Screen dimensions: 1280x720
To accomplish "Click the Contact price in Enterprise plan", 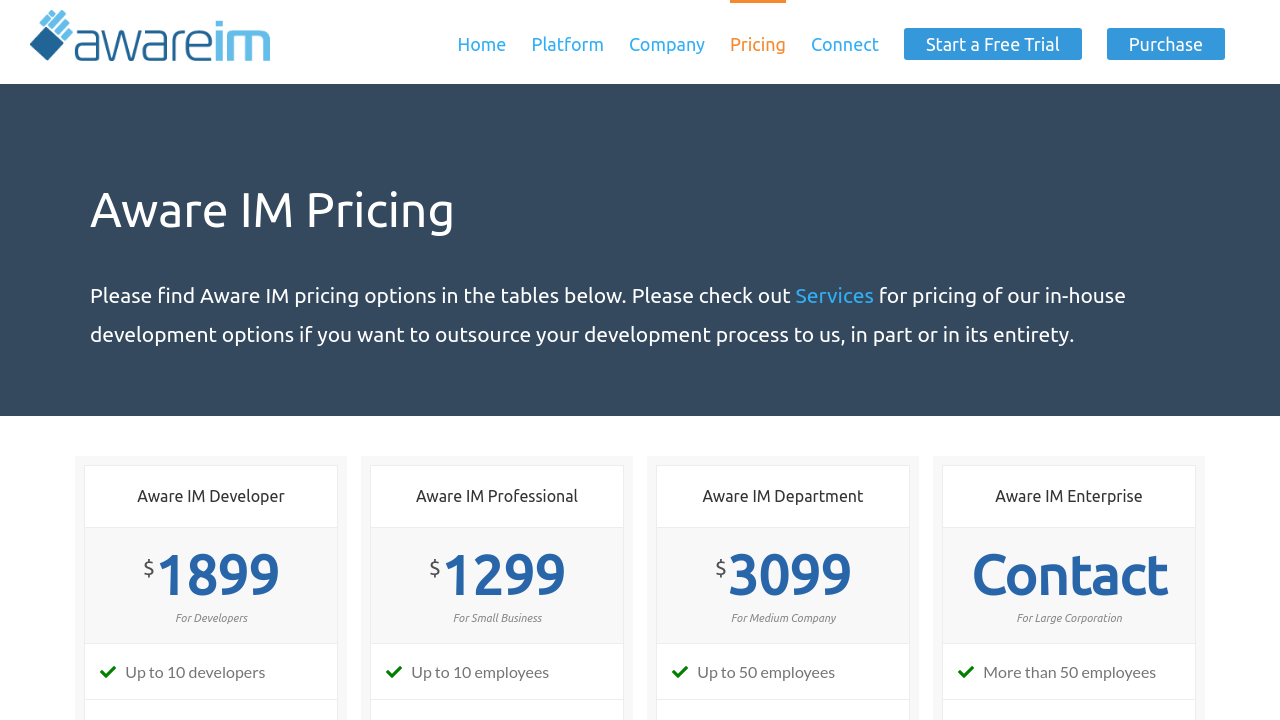I will [1069, 575].
